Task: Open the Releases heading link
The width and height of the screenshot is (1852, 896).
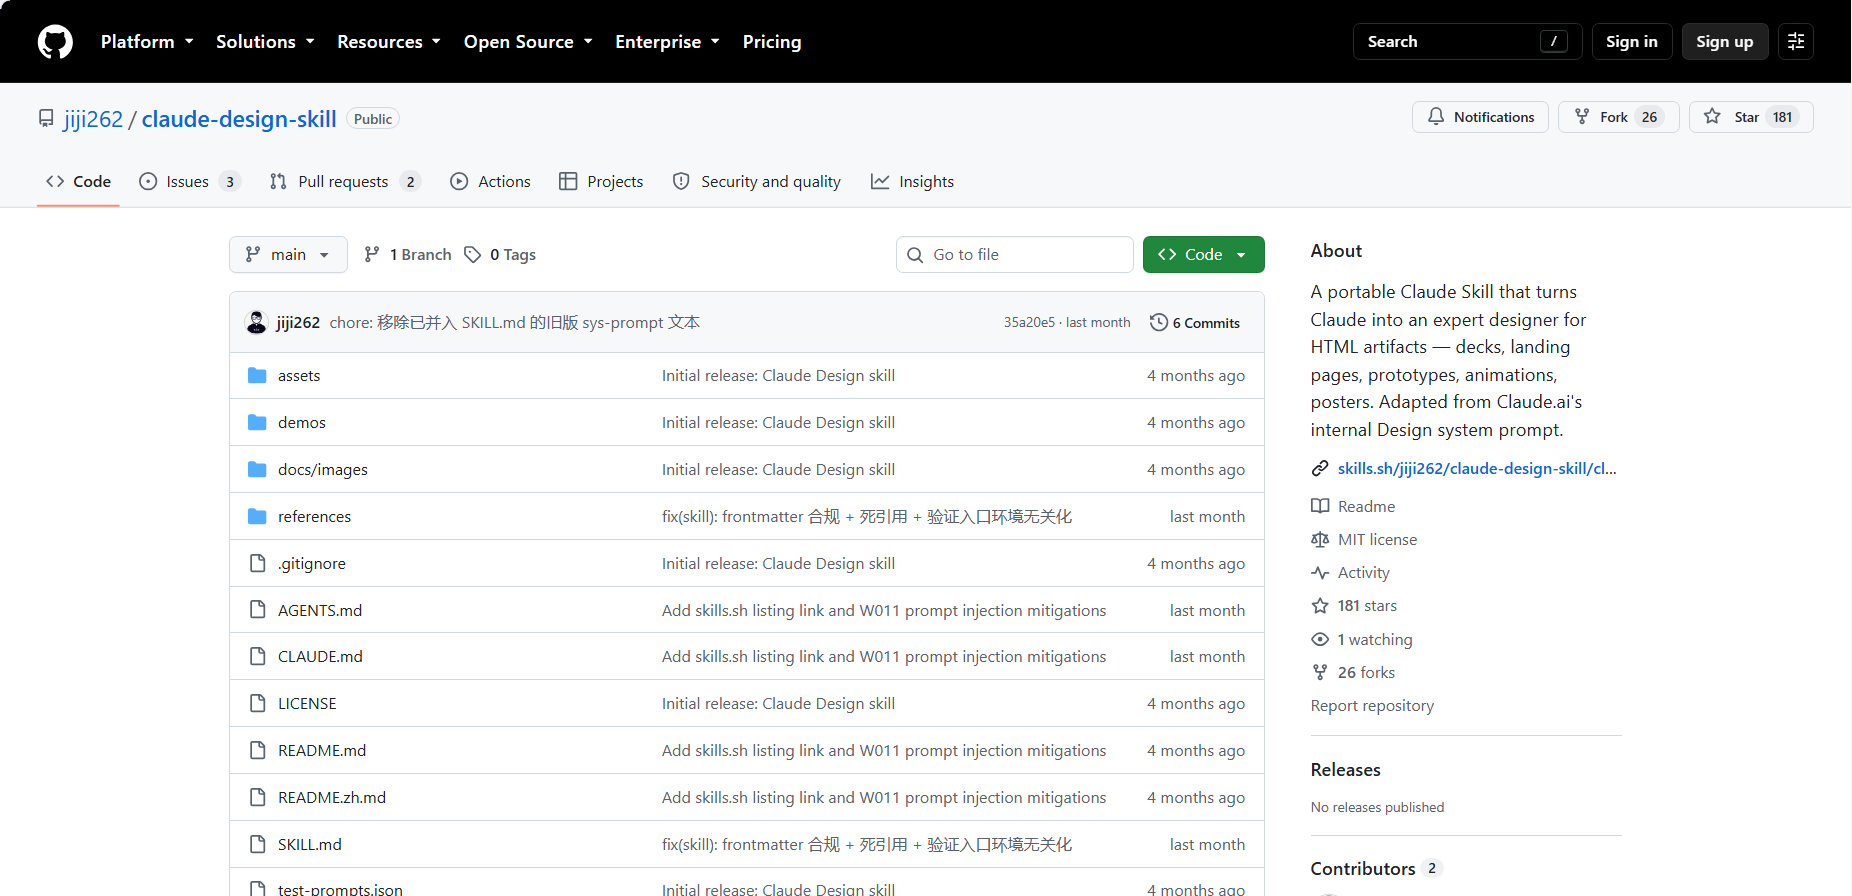Action: tap(1346, 770)
